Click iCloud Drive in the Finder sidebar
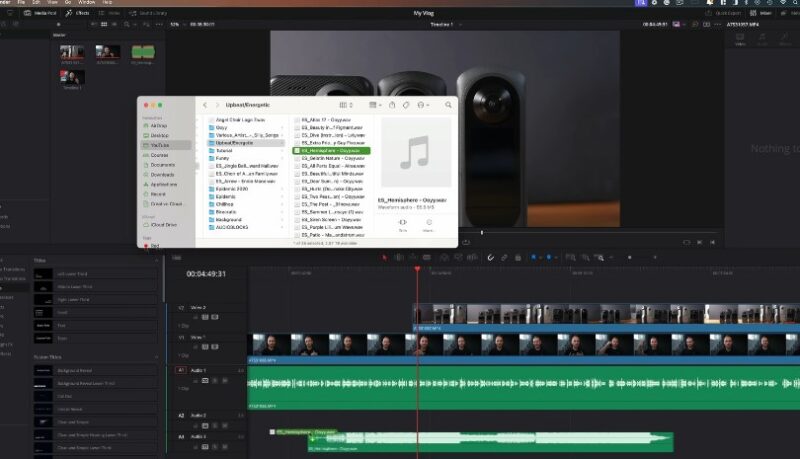This screenshot has width=800, height=459. click(163, 224)
